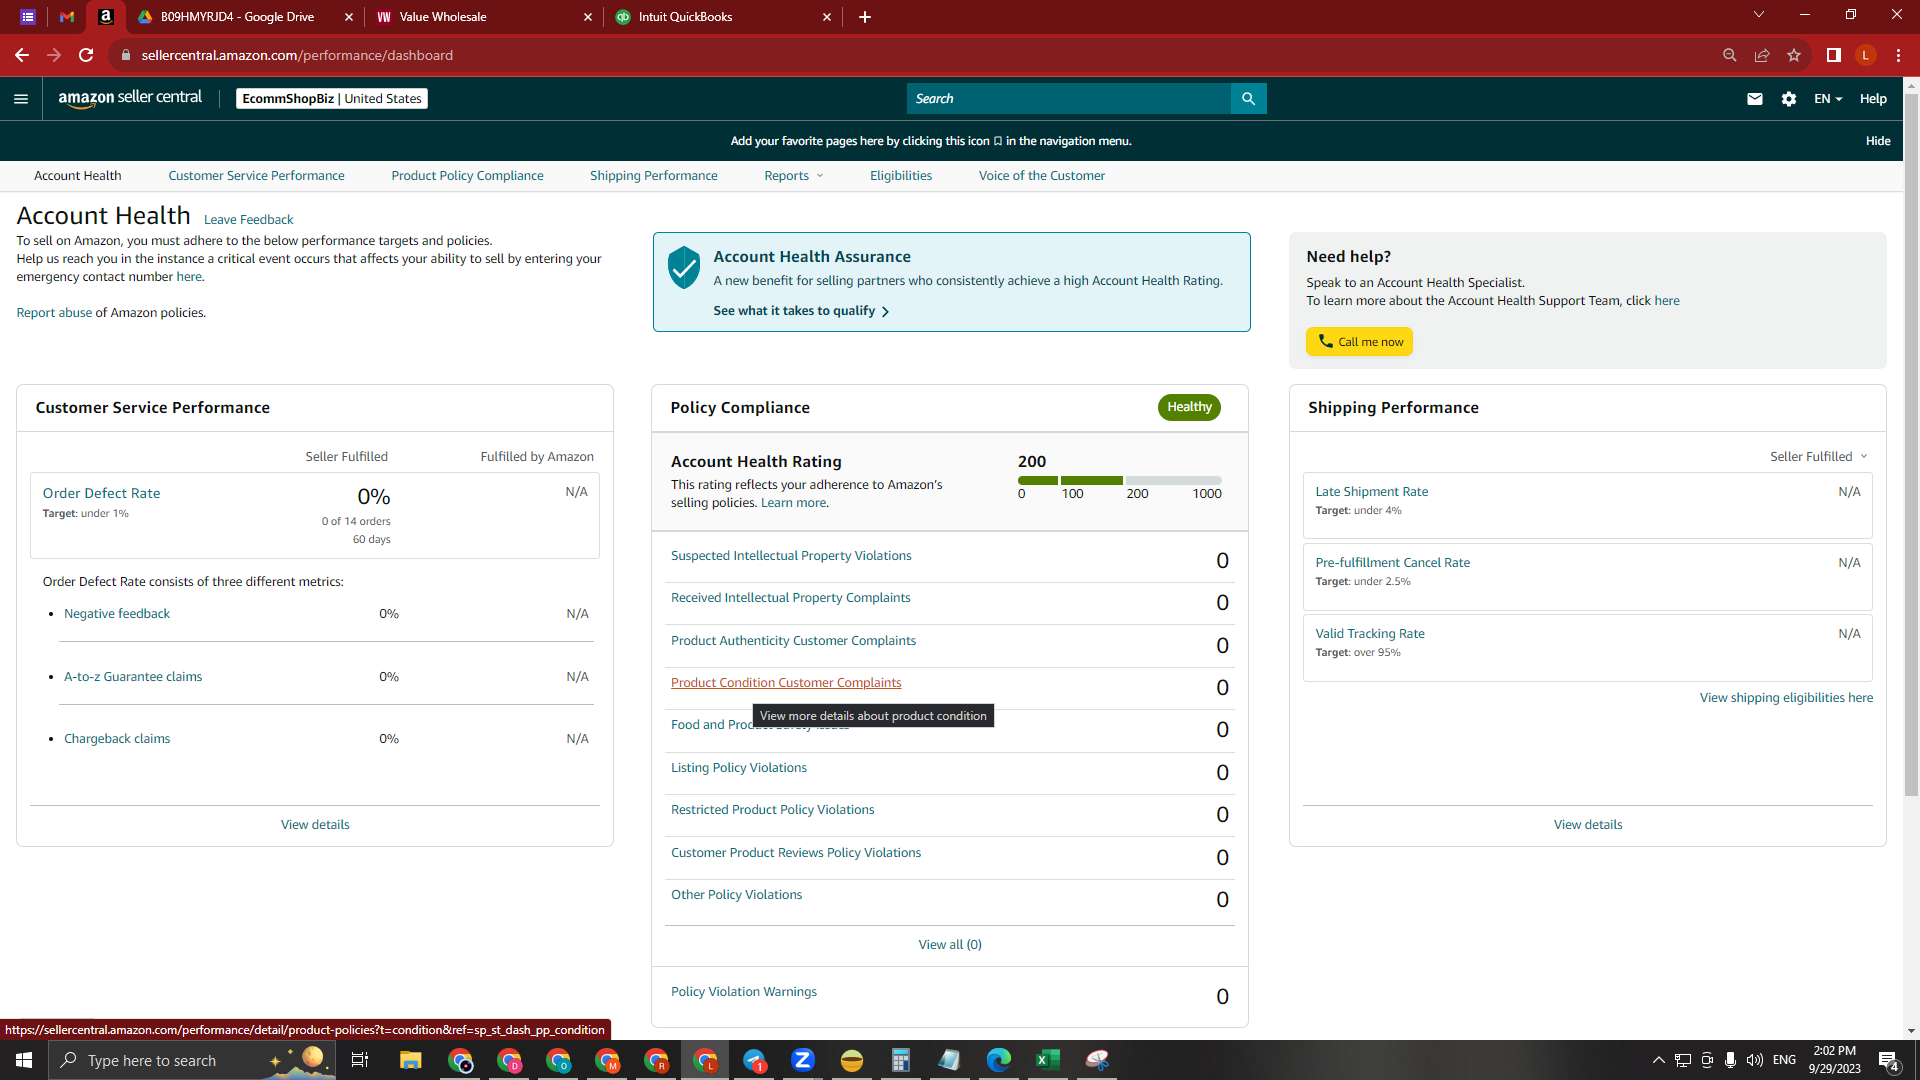Image resolution: width=1920 pixels, height=1080 pixels.
Task: Open the EcommShopBiz marketplace switcher
Action: click(332, 99)
